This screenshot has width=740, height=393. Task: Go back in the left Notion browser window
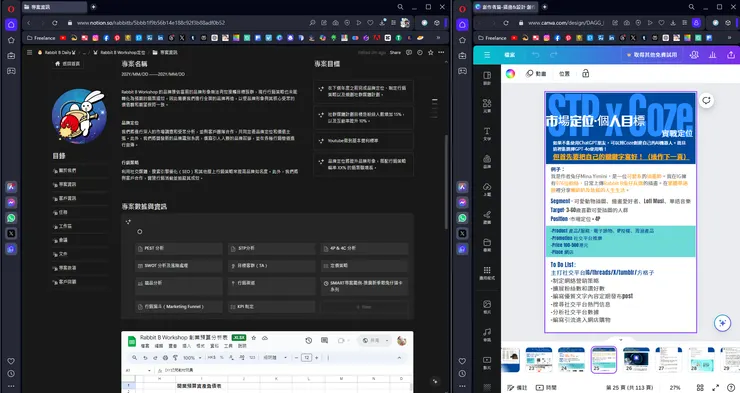click(29, 23)
